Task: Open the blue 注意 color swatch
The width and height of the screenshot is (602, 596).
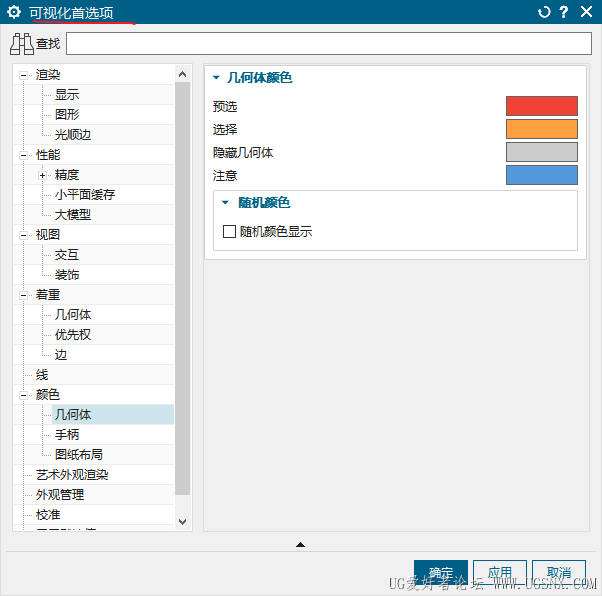Action: [541, 175]
